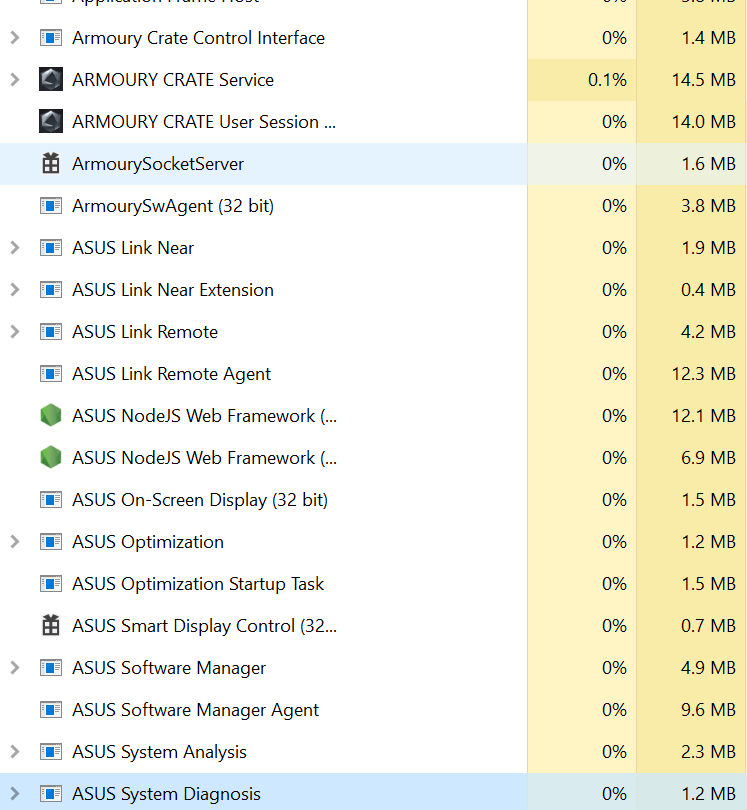Click the ArmourySocketServer gift-box icon
The image size is (747, 810).
51,163
